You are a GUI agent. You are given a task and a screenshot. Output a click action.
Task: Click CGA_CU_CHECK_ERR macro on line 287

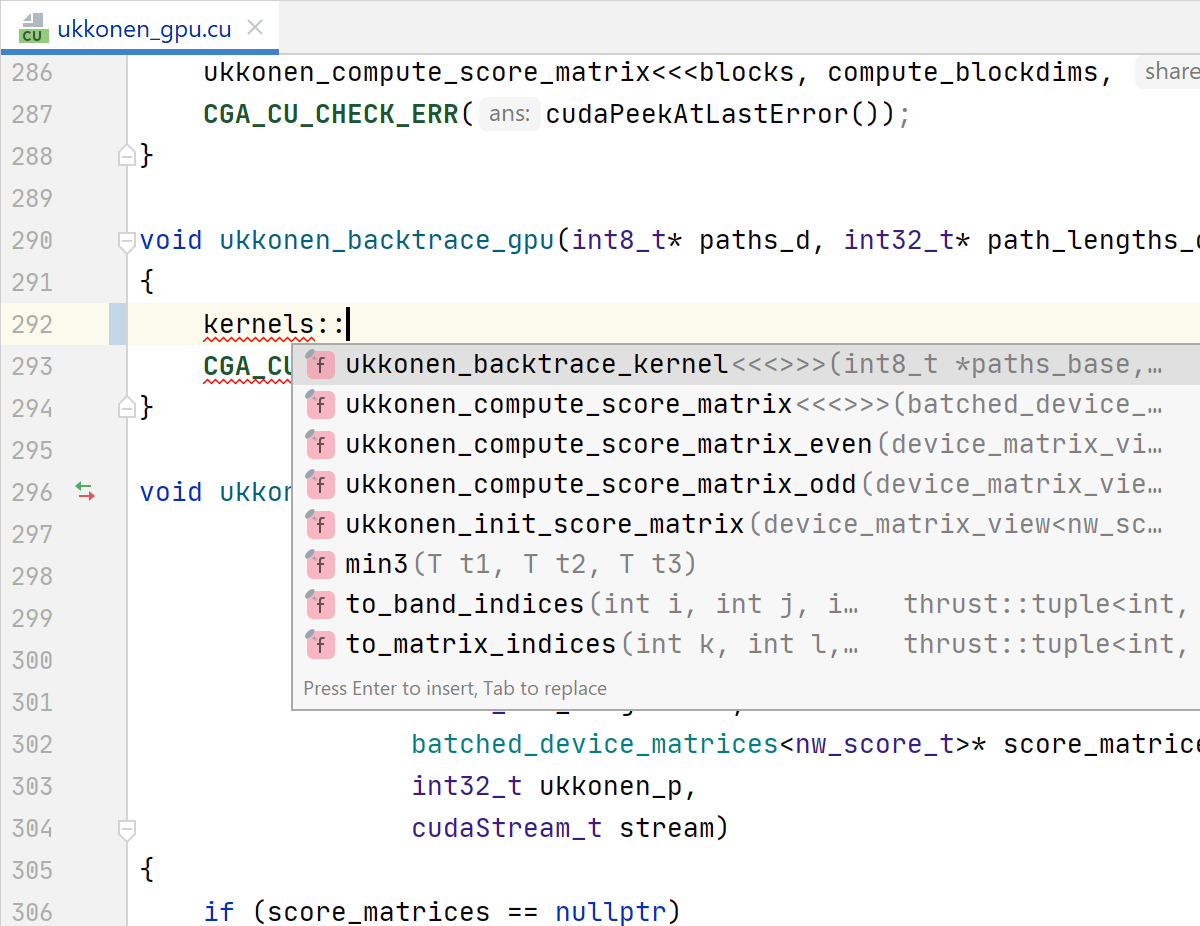click(x=331, y=115)
